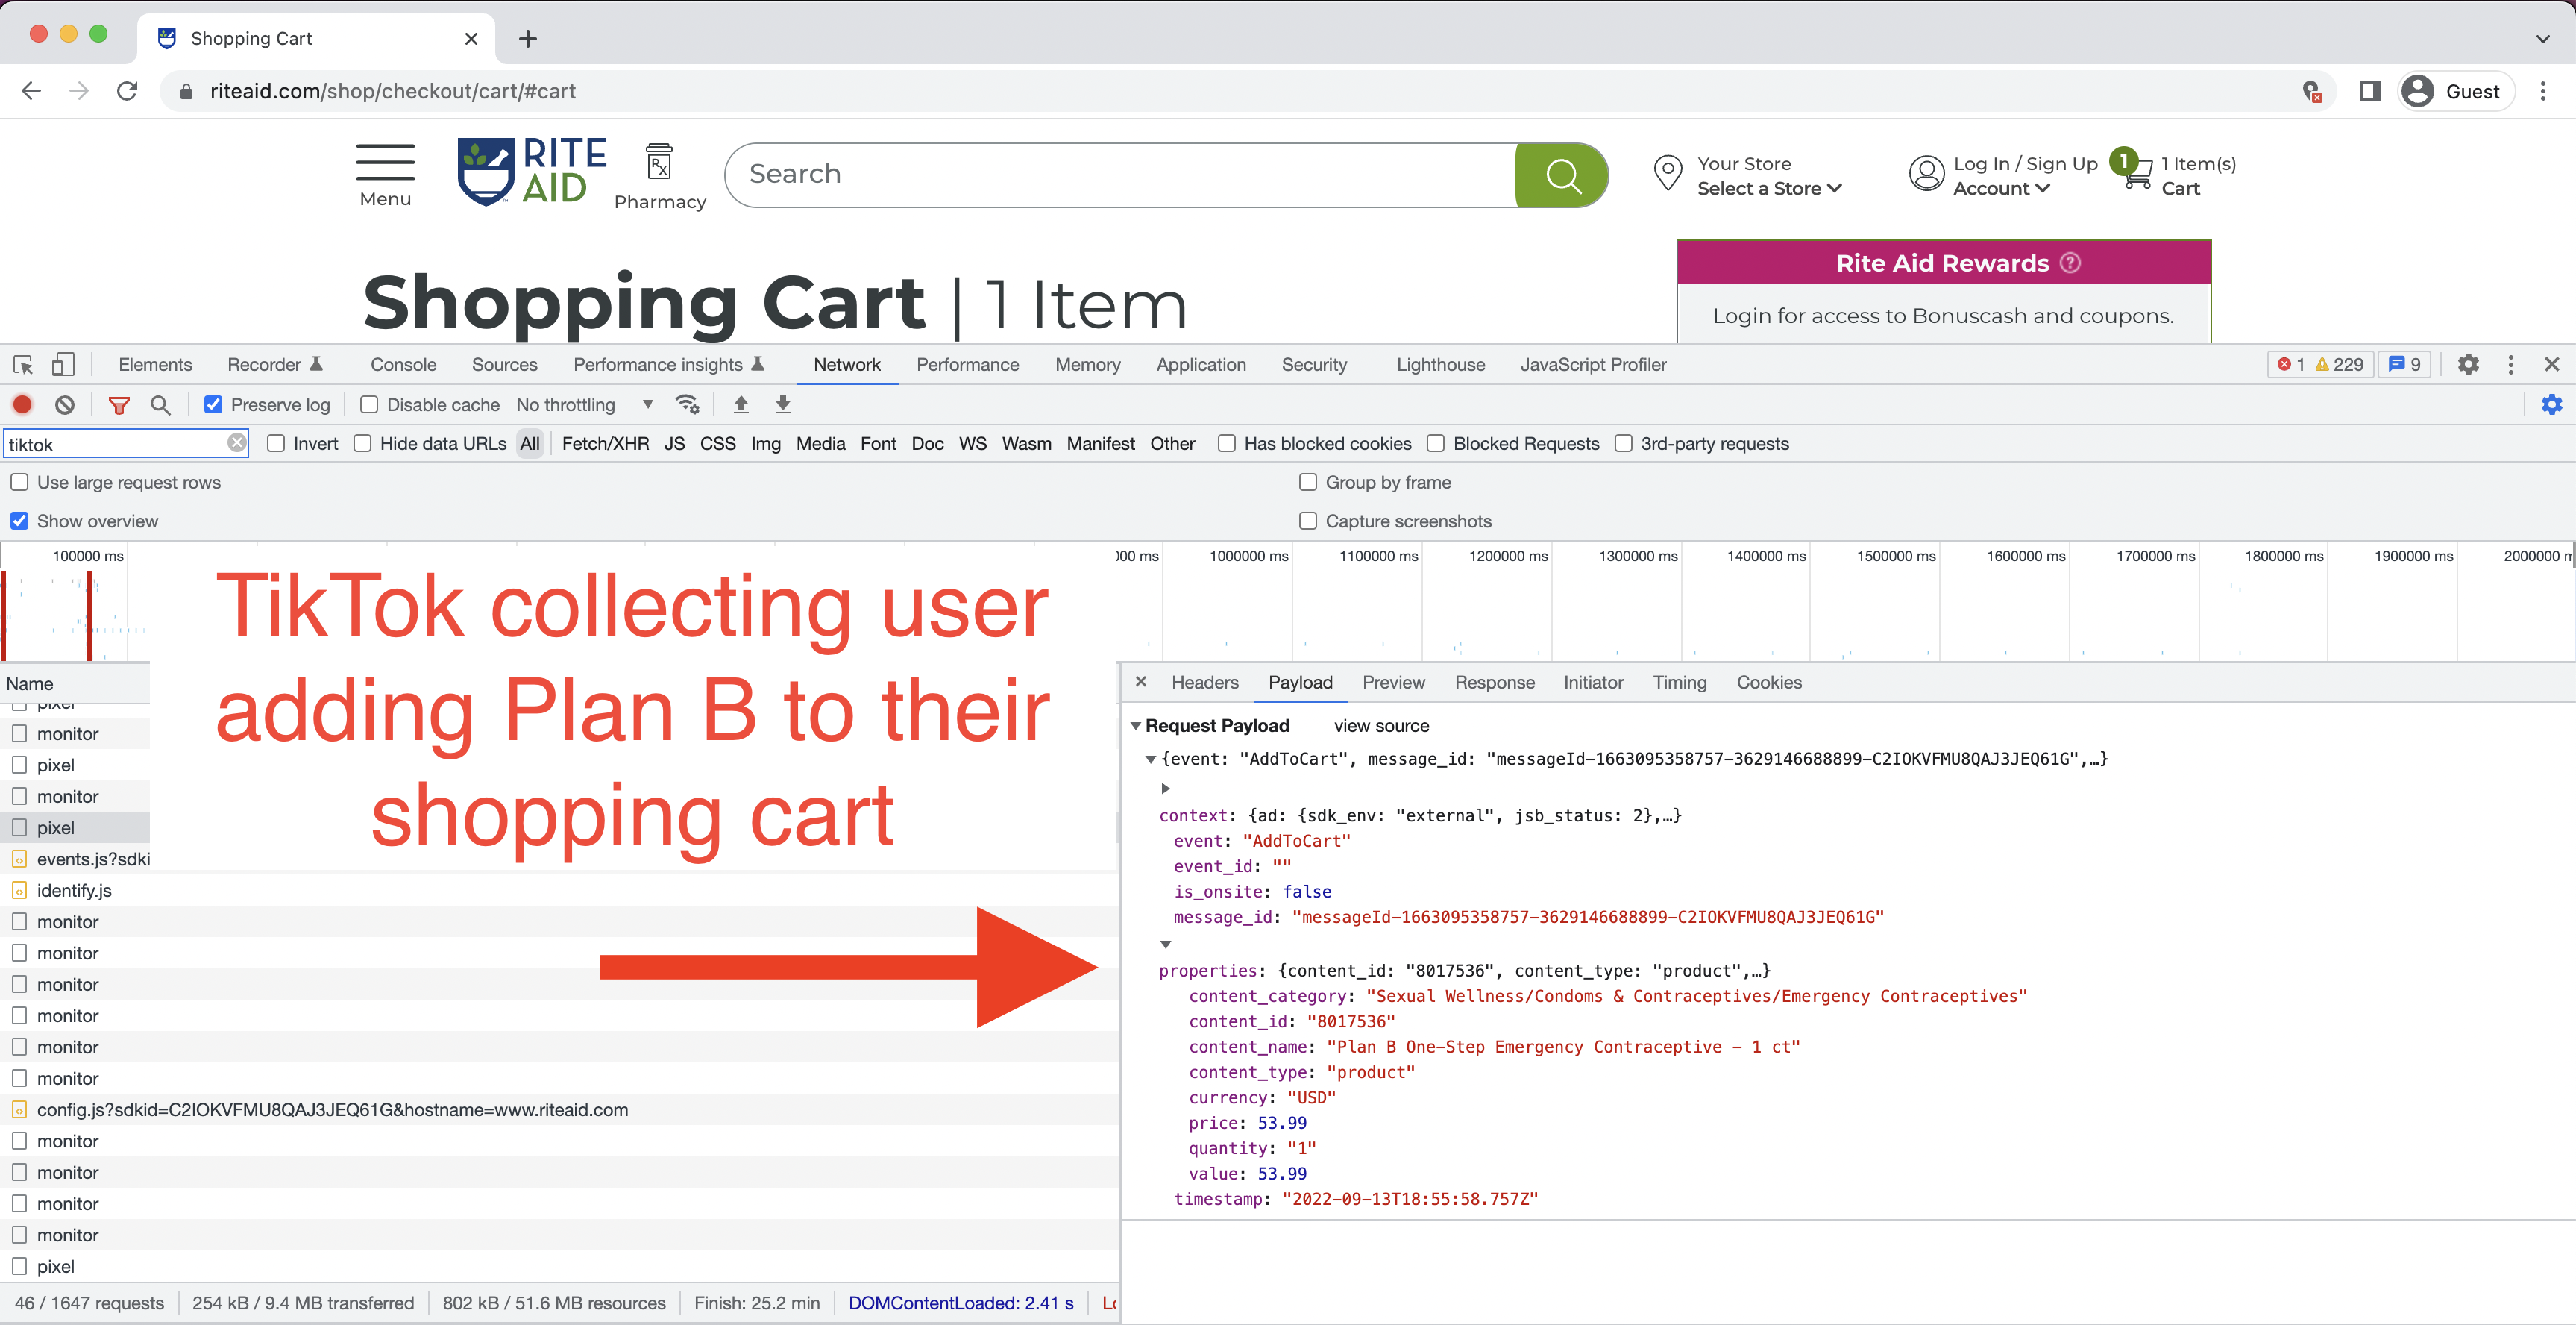
Task: Click Log In / Sign Up
Action: 2025,164
